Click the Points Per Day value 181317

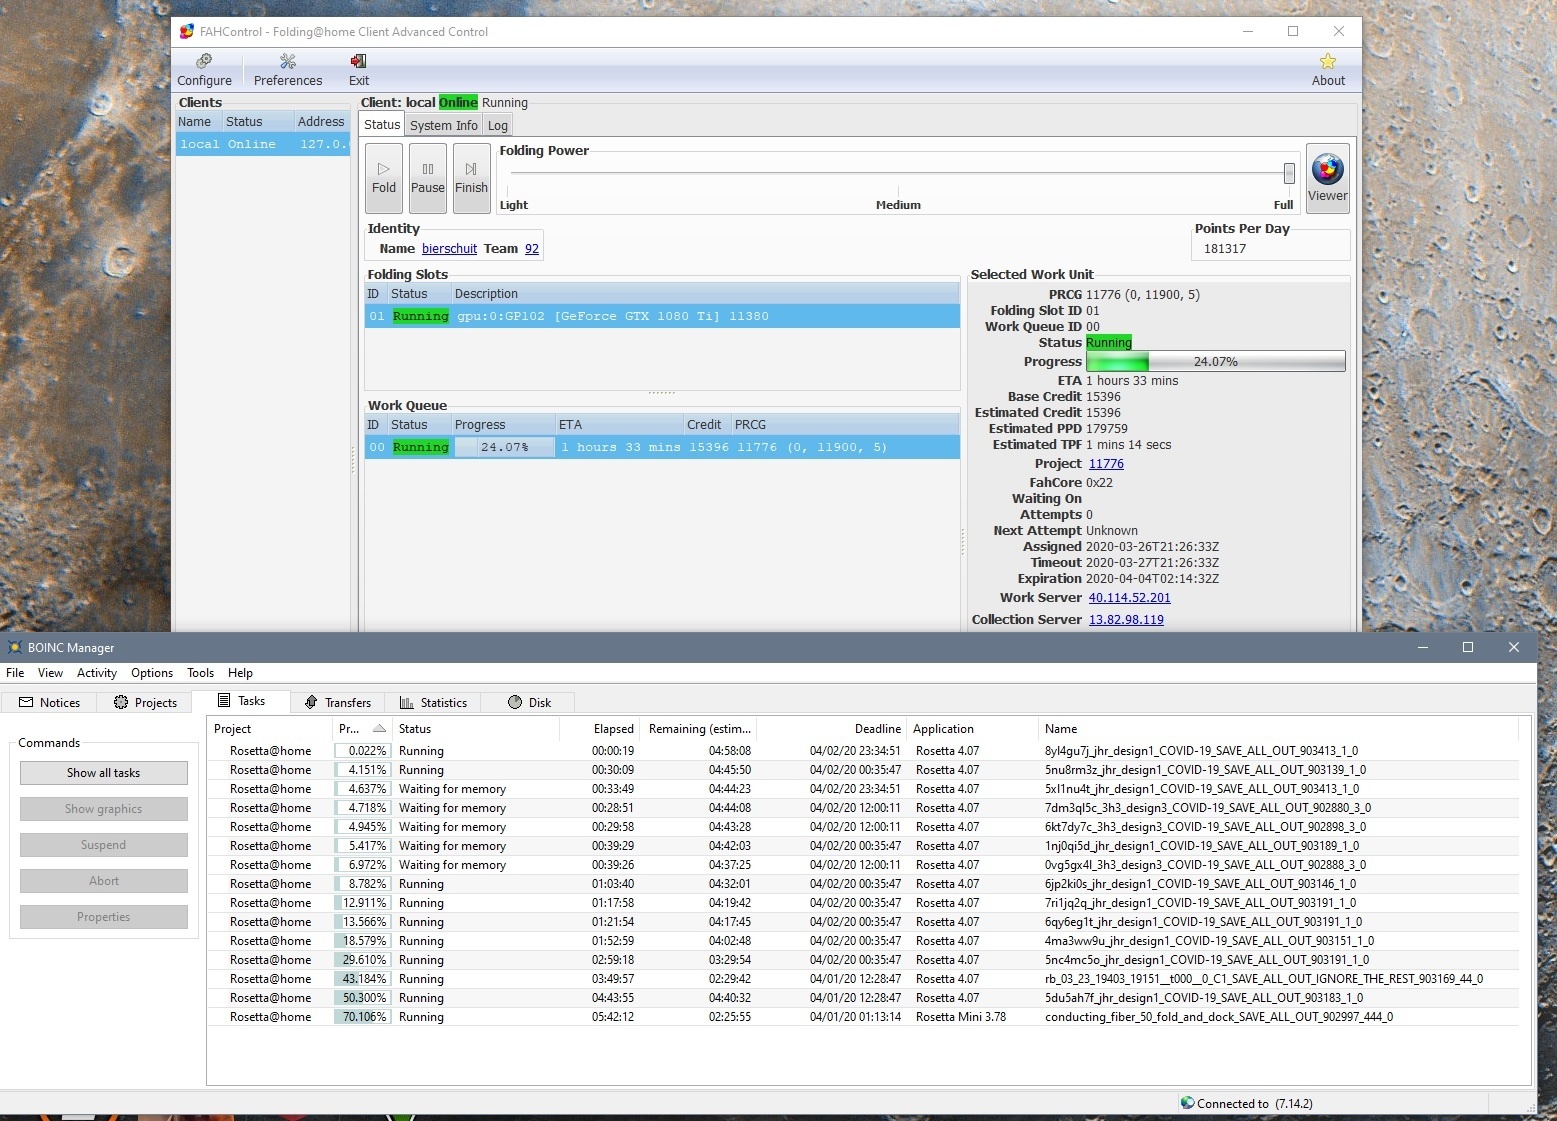pyautogui.click(x=1225, y=249)
